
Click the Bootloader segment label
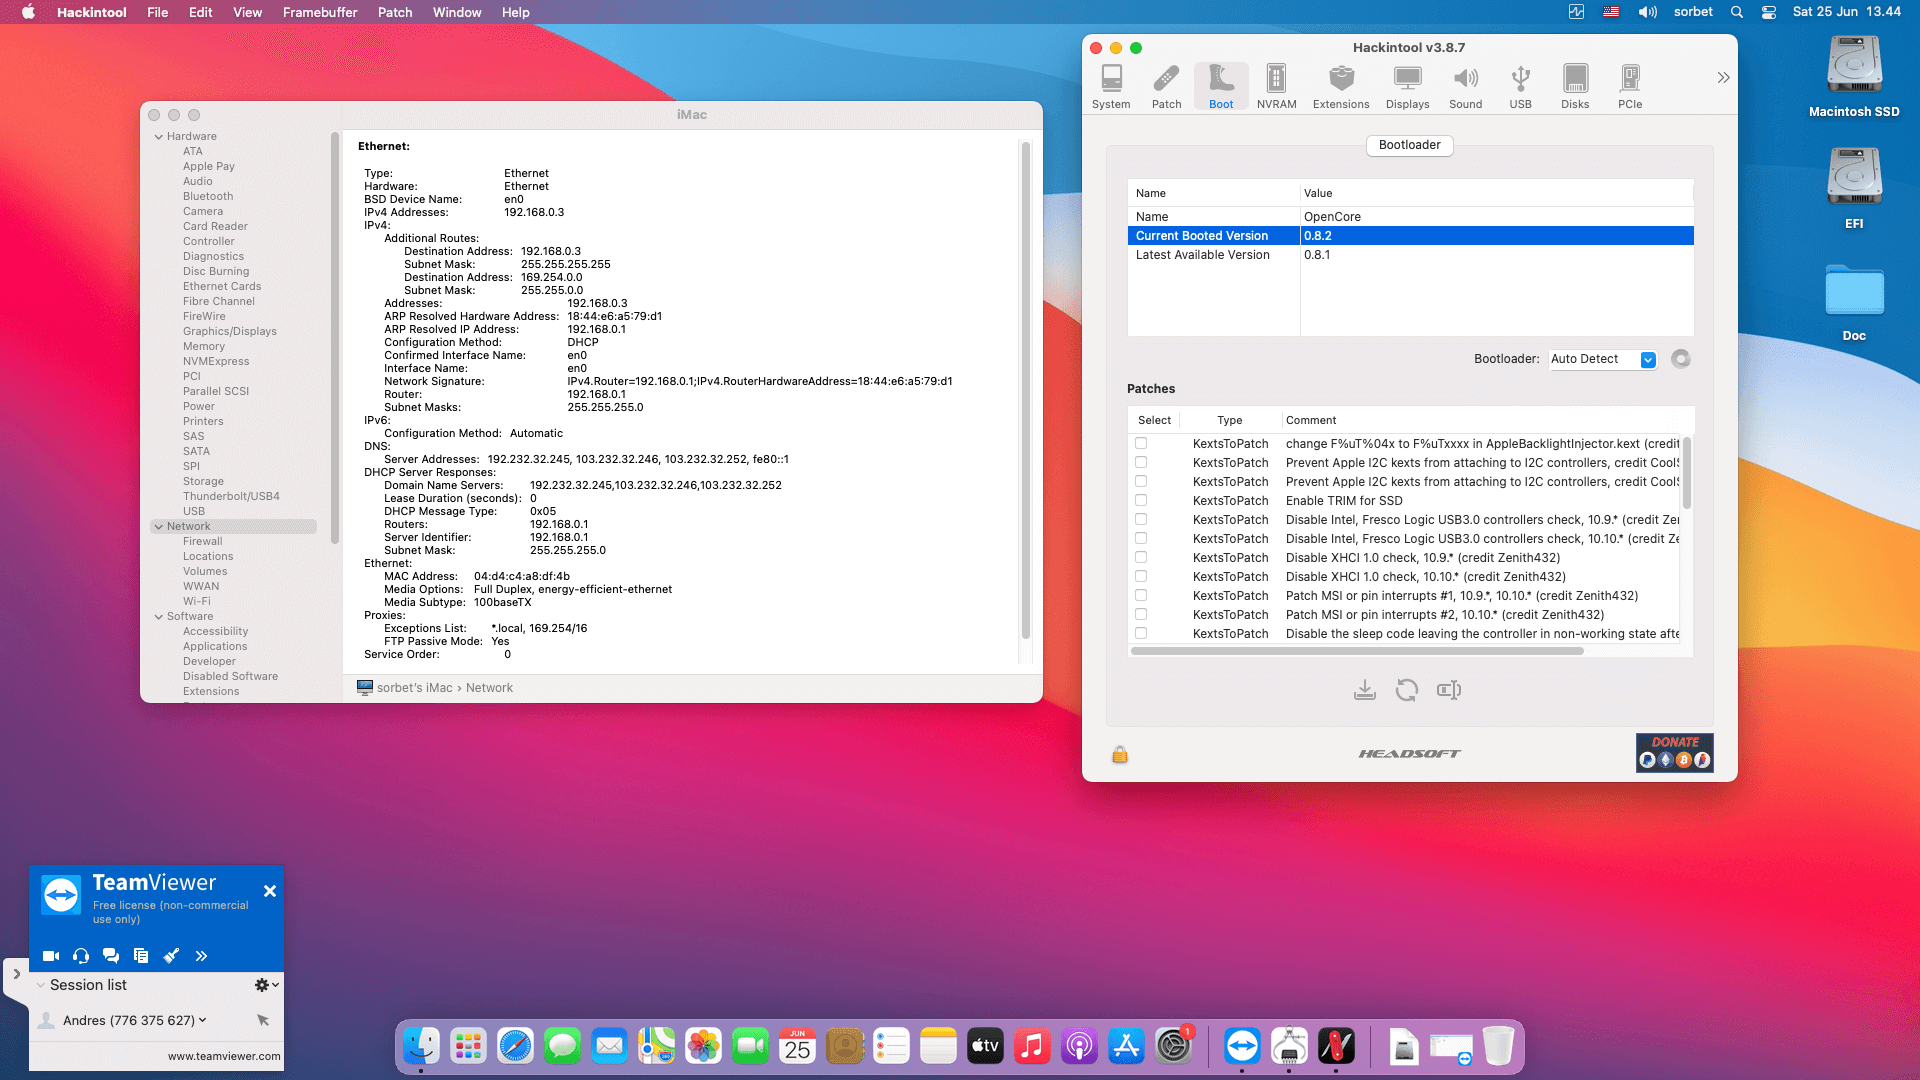point(1409,145)
